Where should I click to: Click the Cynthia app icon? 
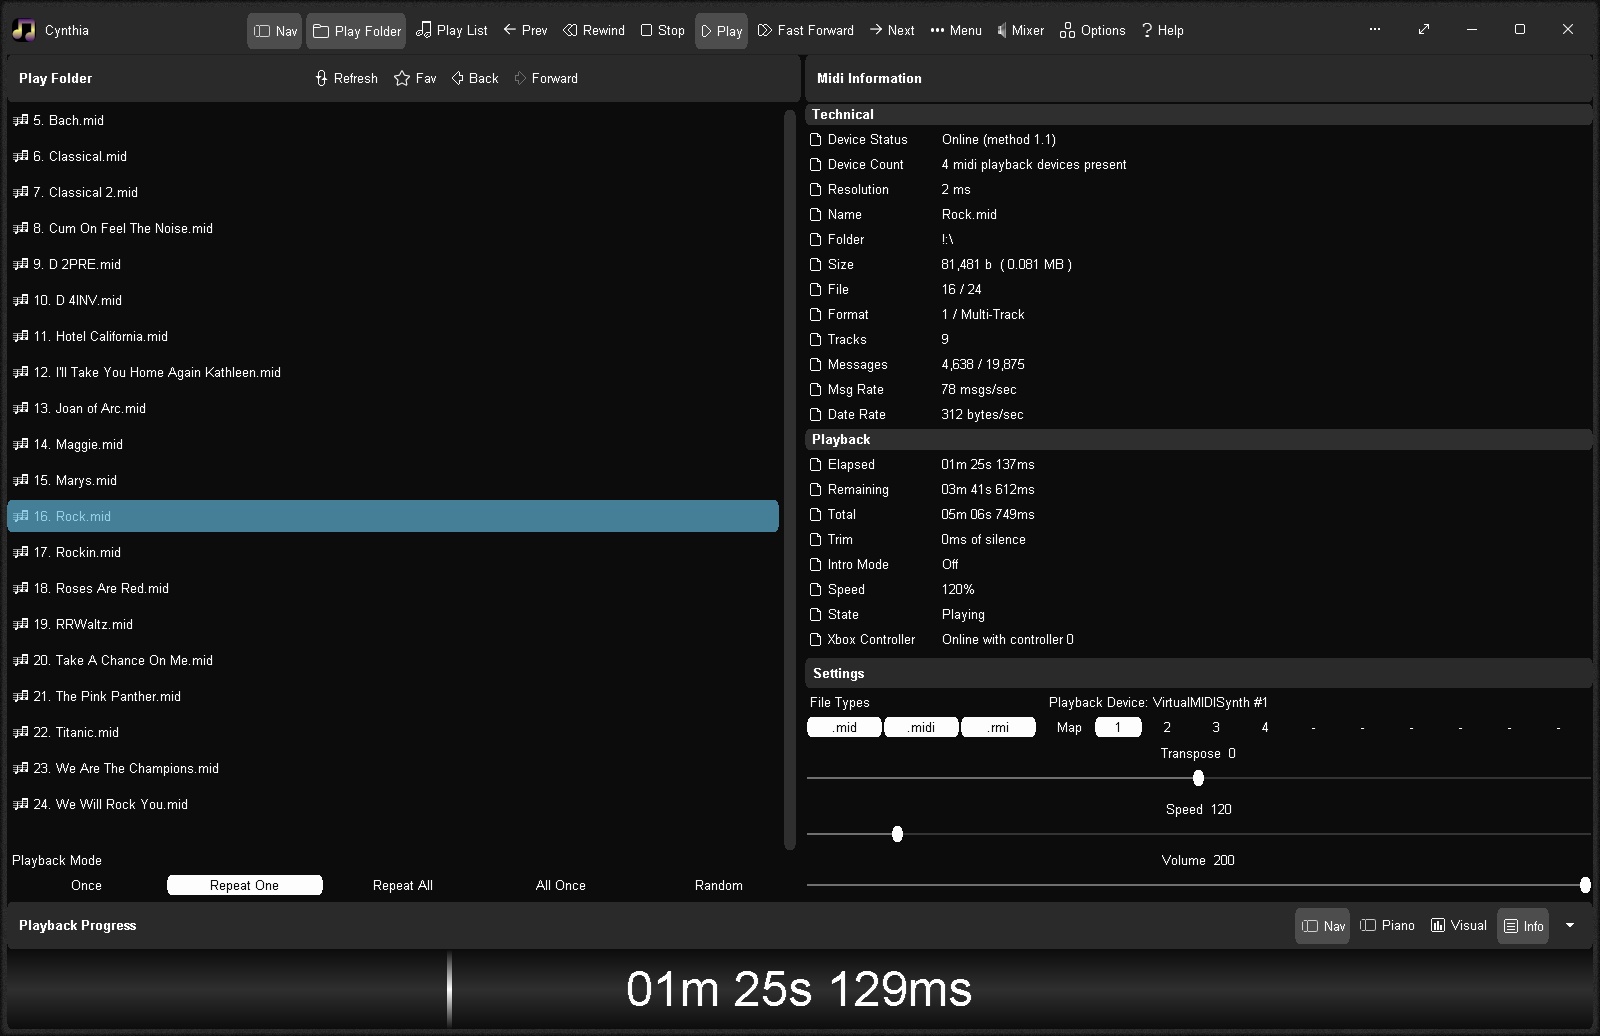pos(23,30)
